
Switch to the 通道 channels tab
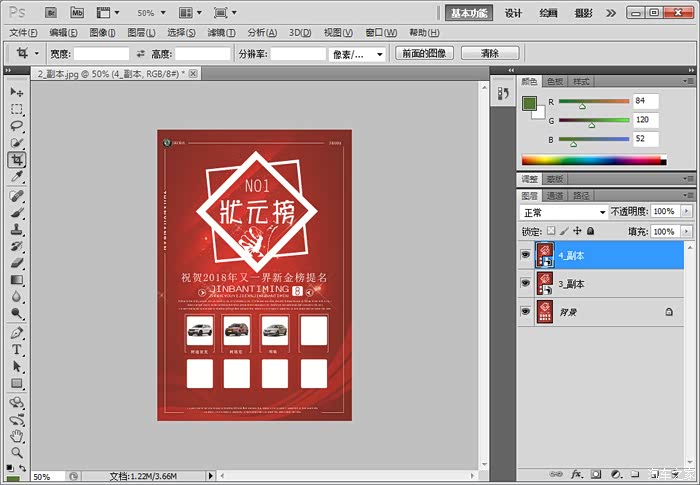click(556, 195)
